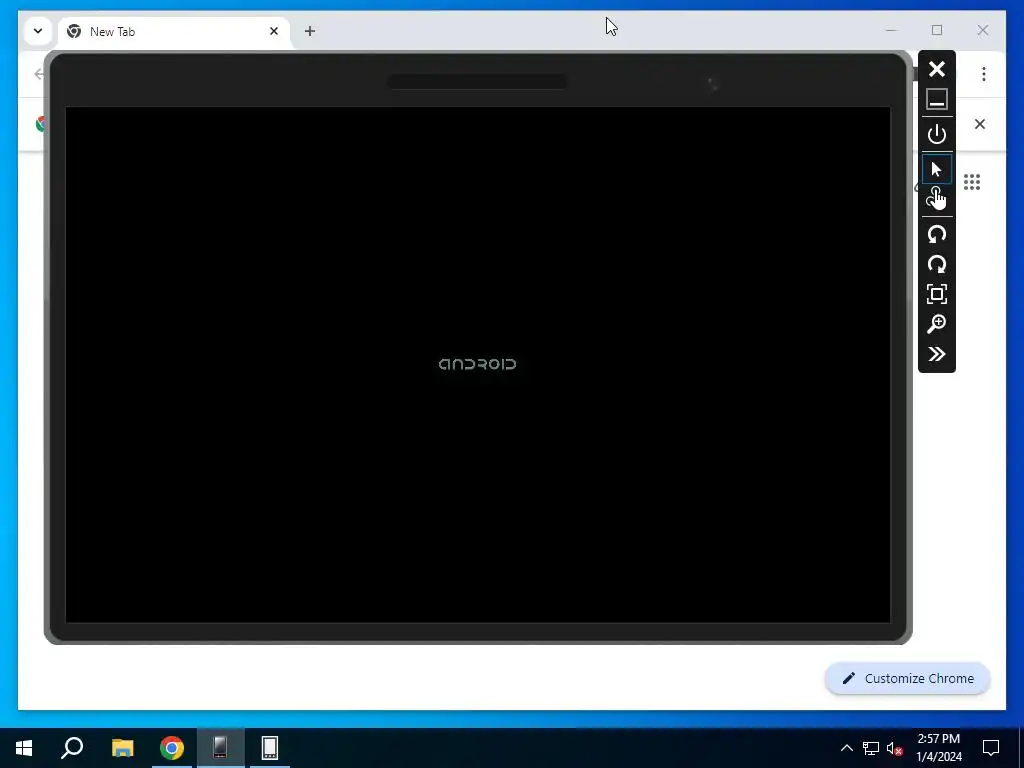Screen dimensions: 1024x768
Task: Maximize the Chrome window
Action: coord(936,30)
